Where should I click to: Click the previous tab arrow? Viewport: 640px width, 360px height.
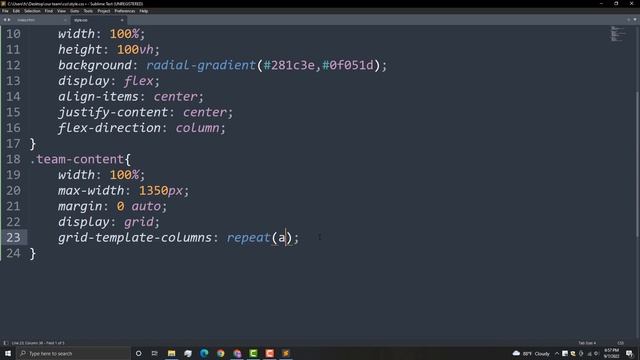coord(5,20)
